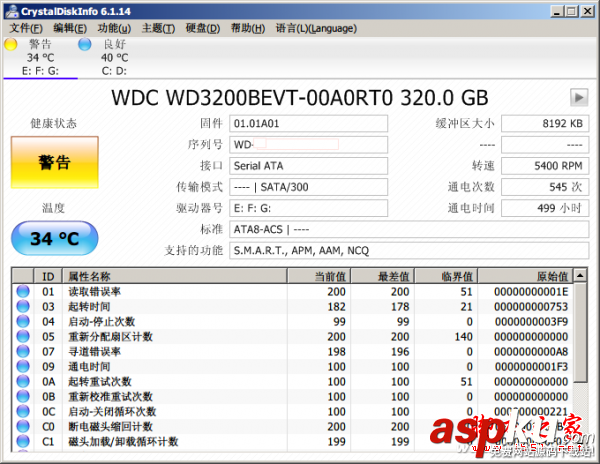The height and width of the screenshot is (464, 600).
Task: Click the WDC WD3200BEVT-00A0RT0 disk title
Action: (300, 98)
